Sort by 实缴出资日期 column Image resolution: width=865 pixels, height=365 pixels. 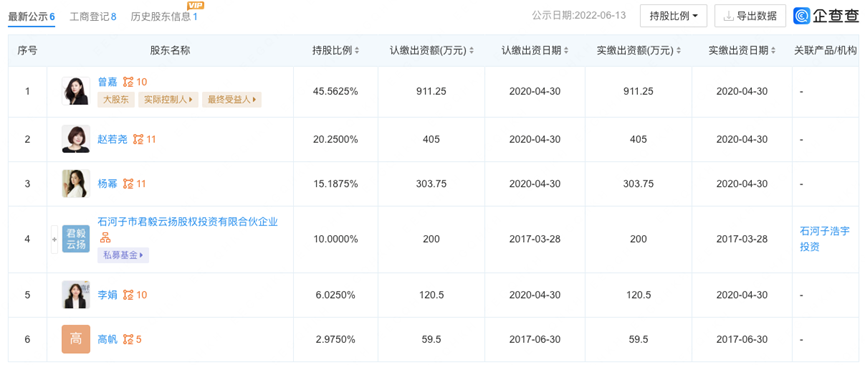pyautogui.click(x=773, y=51)
